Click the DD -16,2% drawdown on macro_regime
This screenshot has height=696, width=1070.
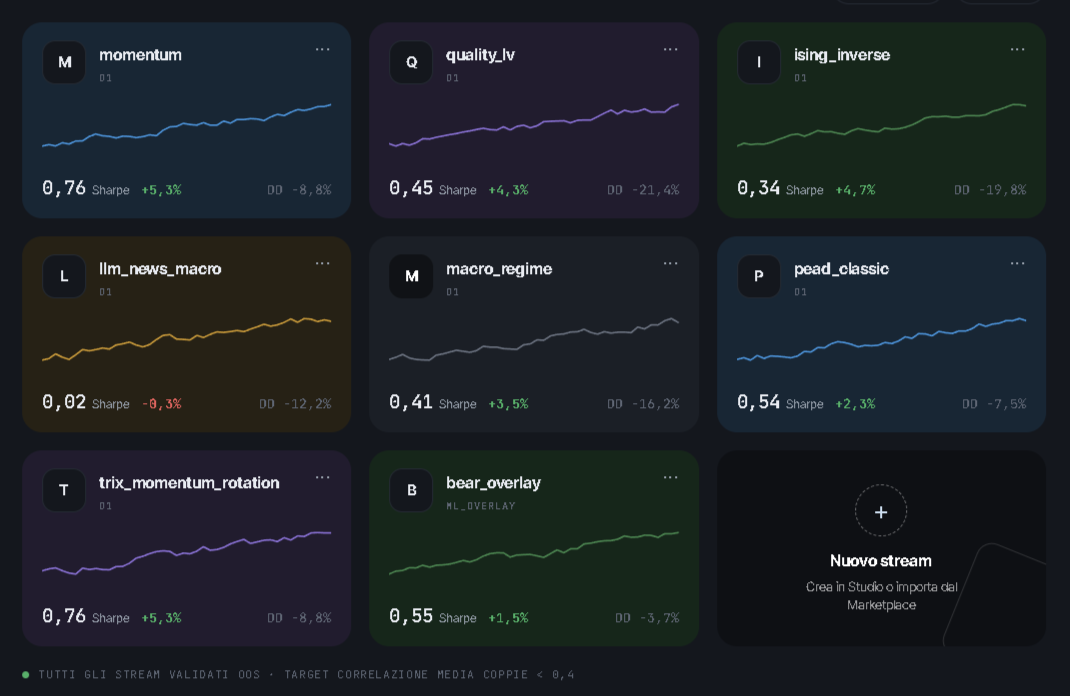(644, 404)
